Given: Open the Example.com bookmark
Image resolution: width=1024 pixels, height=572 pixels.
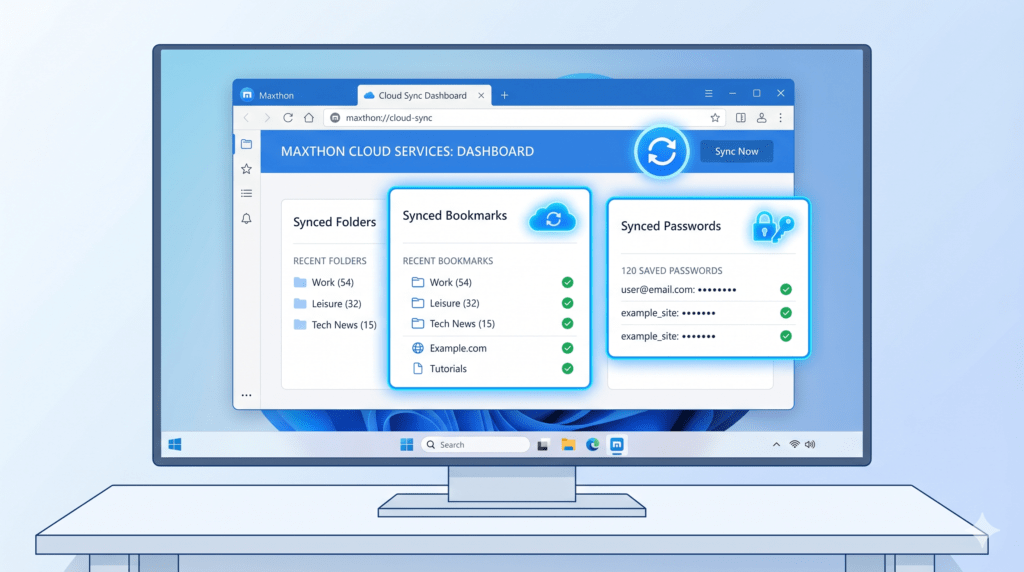Looking at the screenshot, I should click(x=449, y=348).
